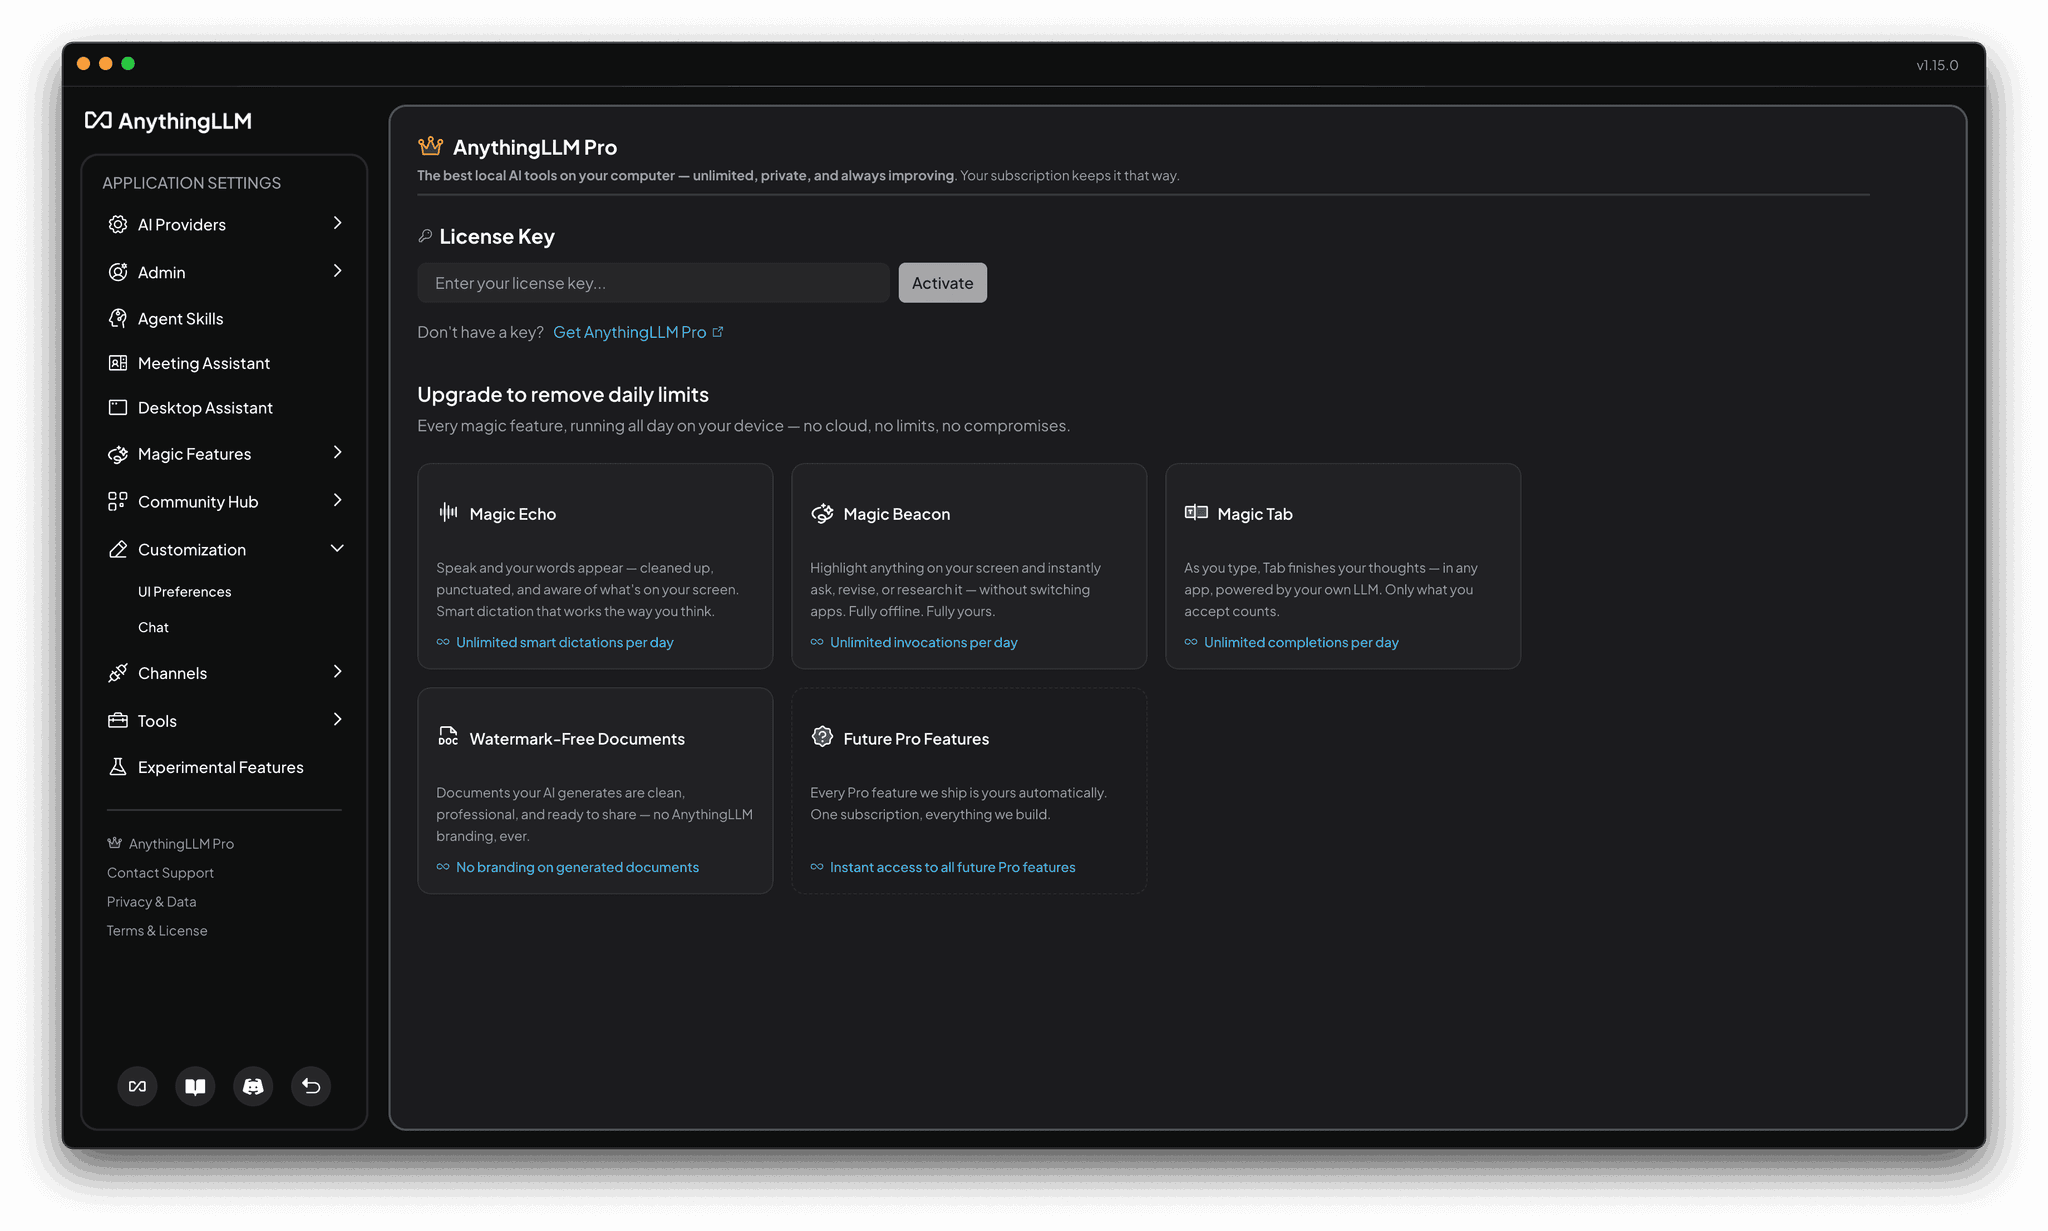Click the APPLICATION SETTINGS header
This screenshot has width=2048, height=1231.
tap(192, 183)
